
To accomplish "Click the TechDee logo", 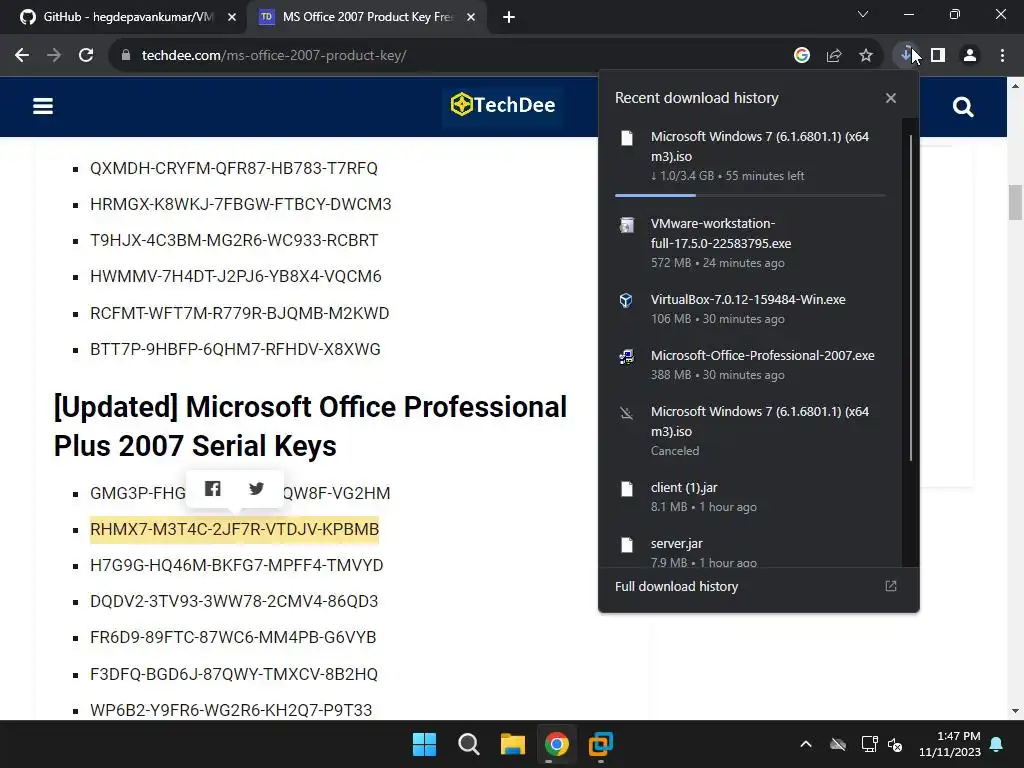I will (x=502, y=104).
